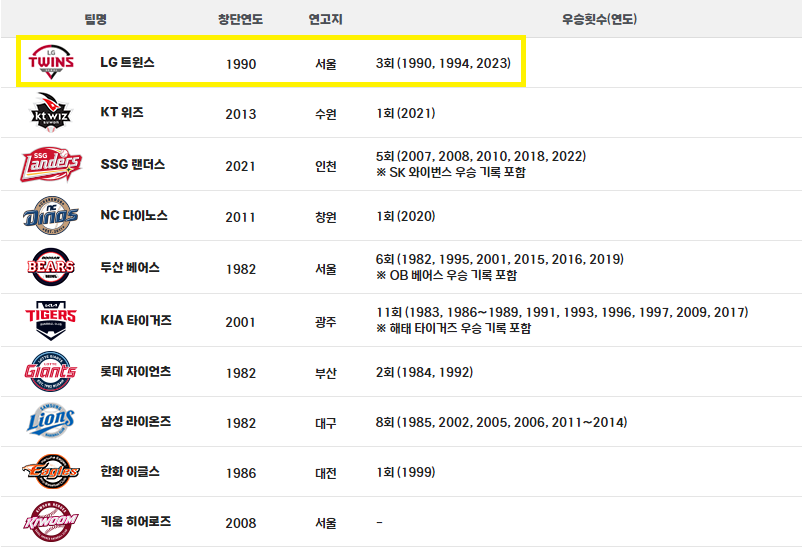The height and width of the screenshot is (556, 802).
Task: Click the LG Twins team logo
Action: tap(51, 62)
